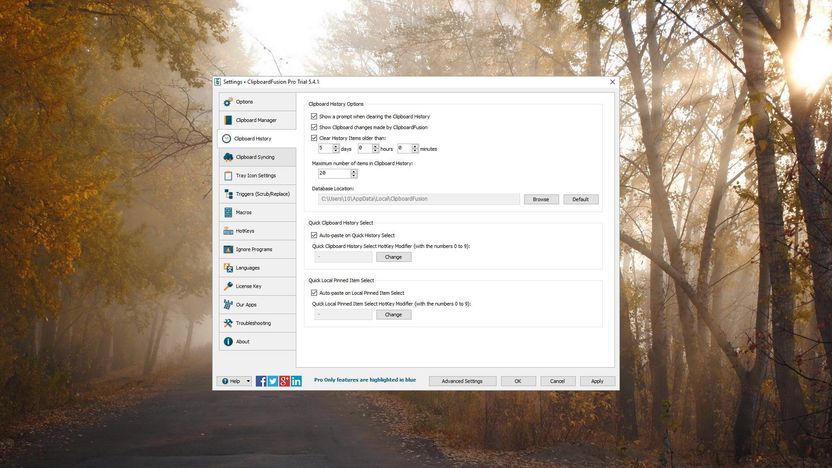This screenshot has width=832, height=468.
Task: Switch to the Our Apps tab
Action: [x=257, y=305]
